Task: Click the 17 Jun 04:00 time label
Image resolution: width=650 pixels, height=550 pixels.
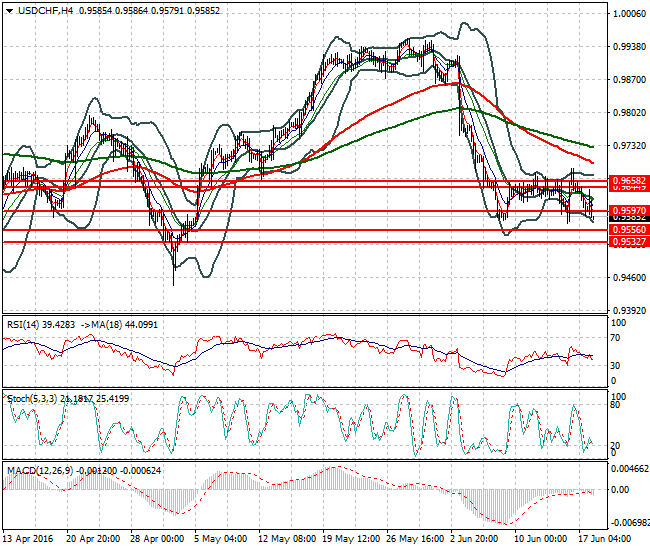Action: [x=604, y=539]
